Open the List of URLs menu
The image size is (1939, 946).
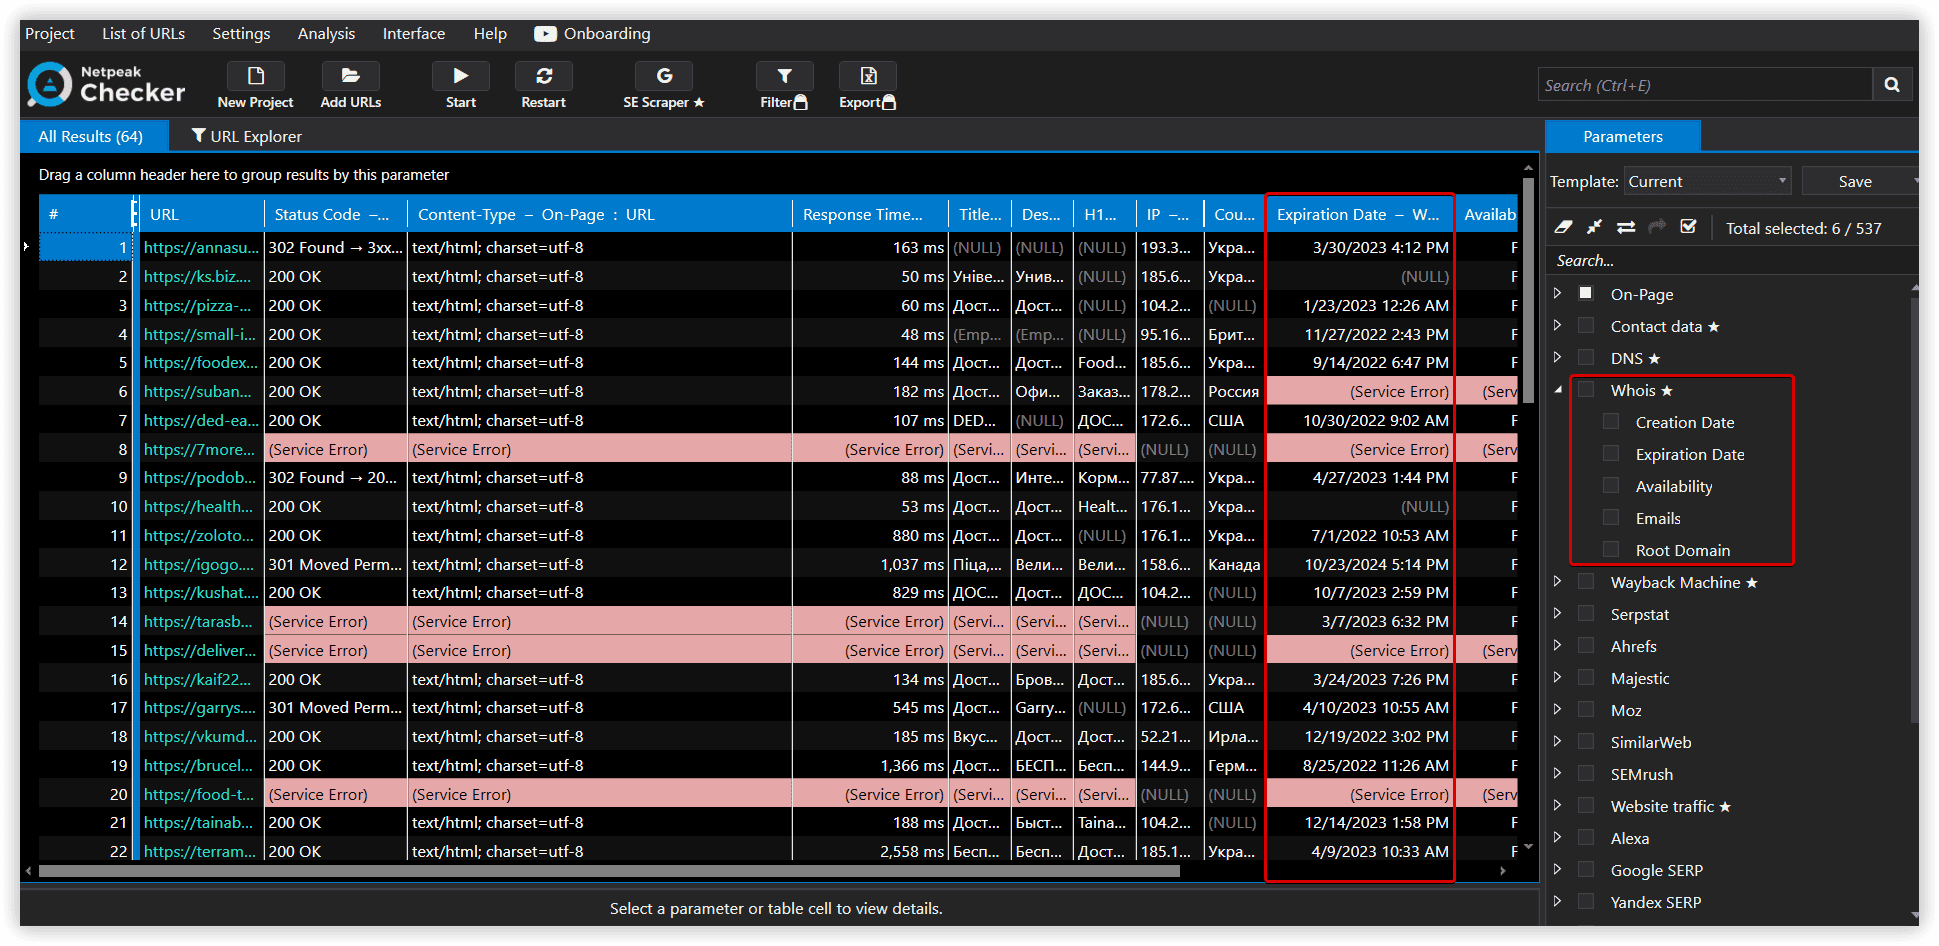143,34
